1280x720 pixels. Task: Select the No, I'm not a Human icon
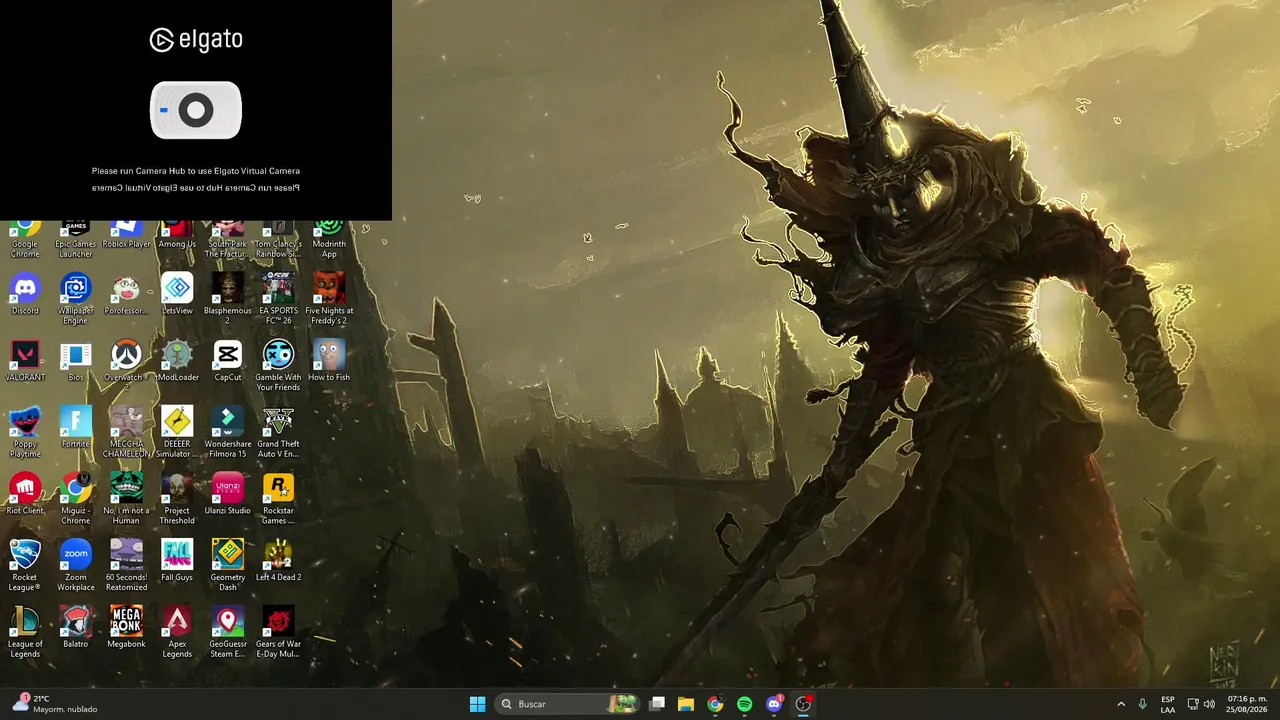(126, 498)
